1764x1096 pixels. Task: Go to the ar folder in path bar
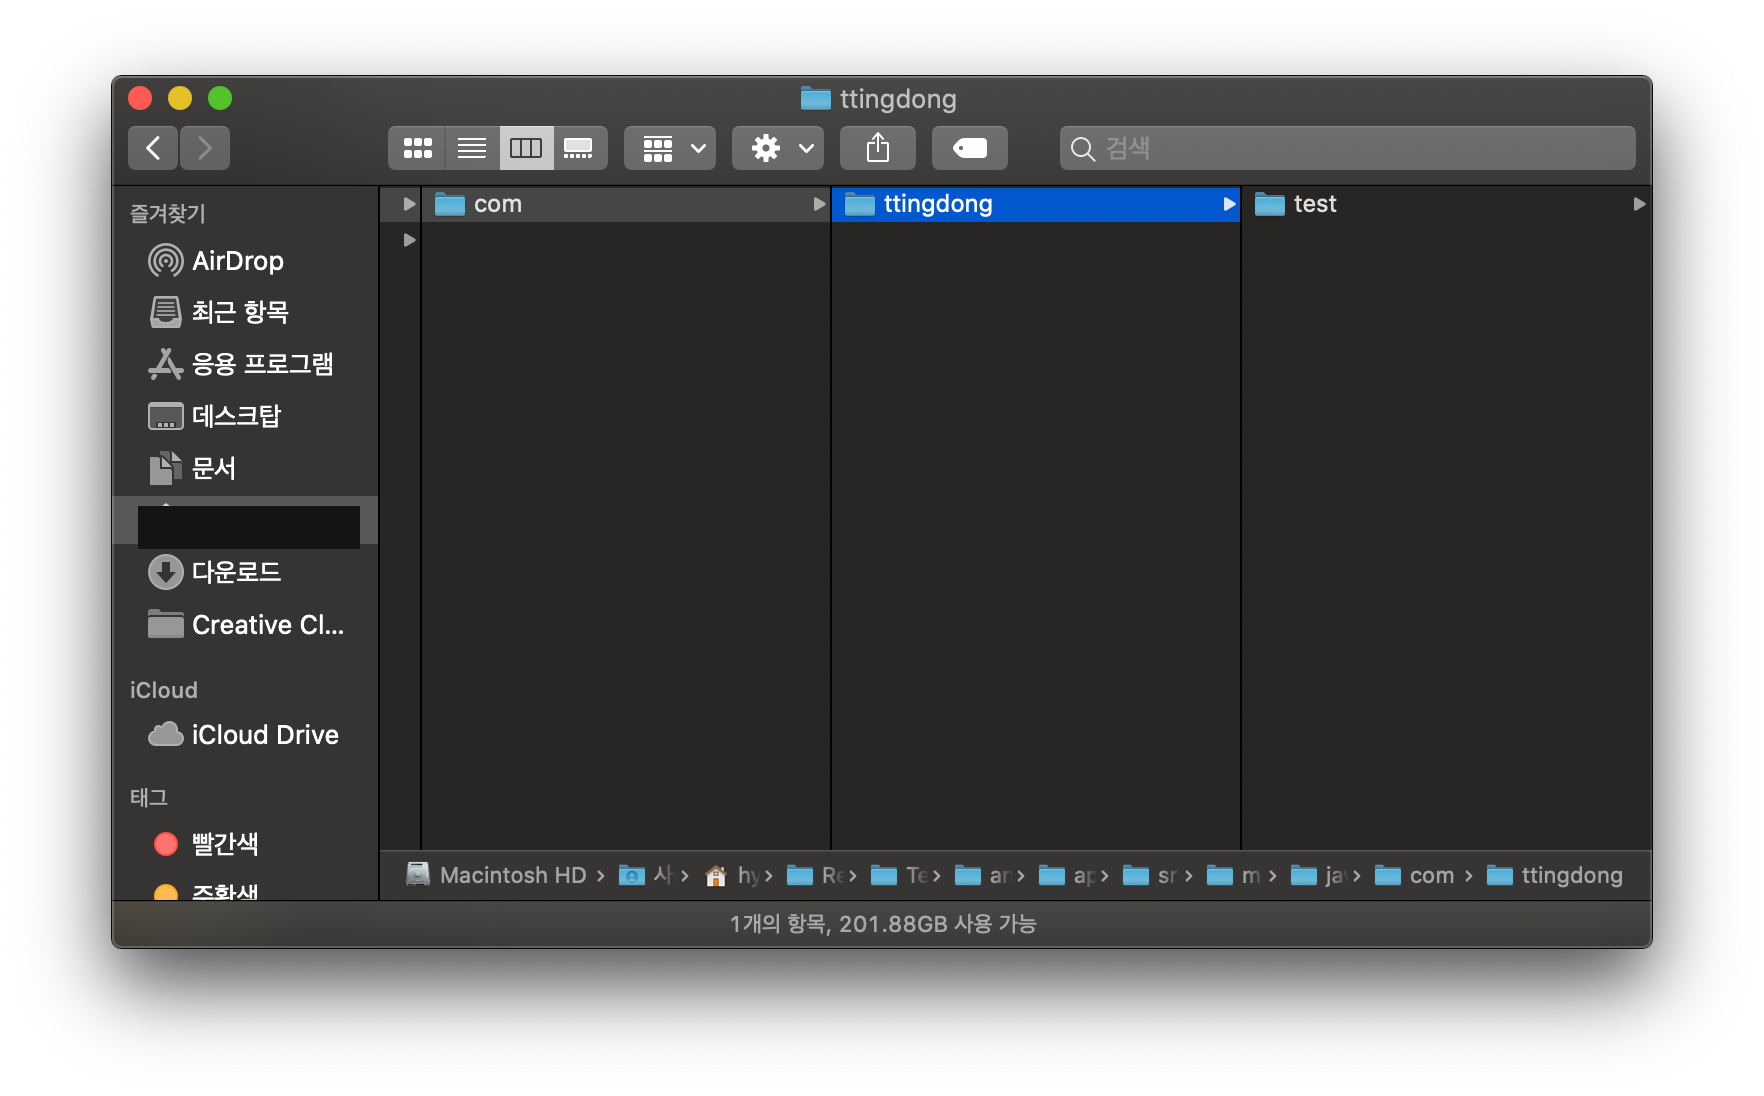982,875
